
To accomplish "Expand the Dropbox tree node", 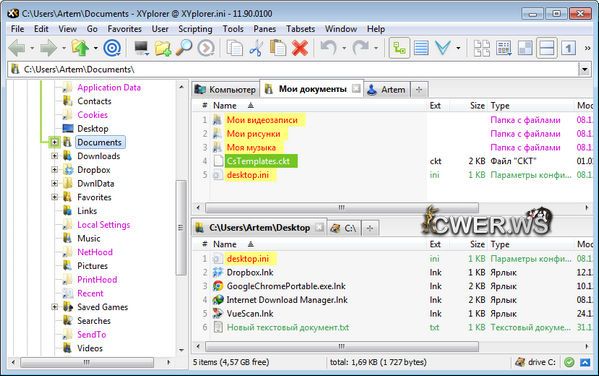I will [x=55, y=170].
